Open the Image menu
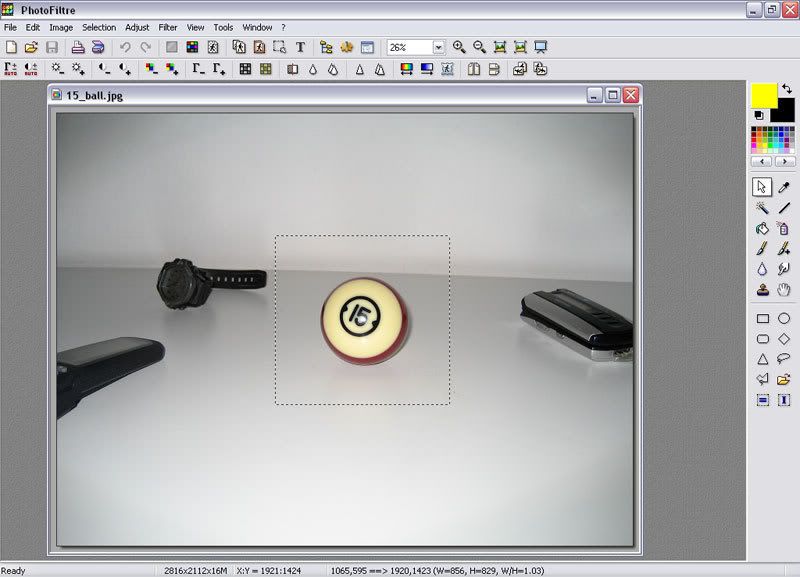 pyautogui.click(x=61, y=28)
